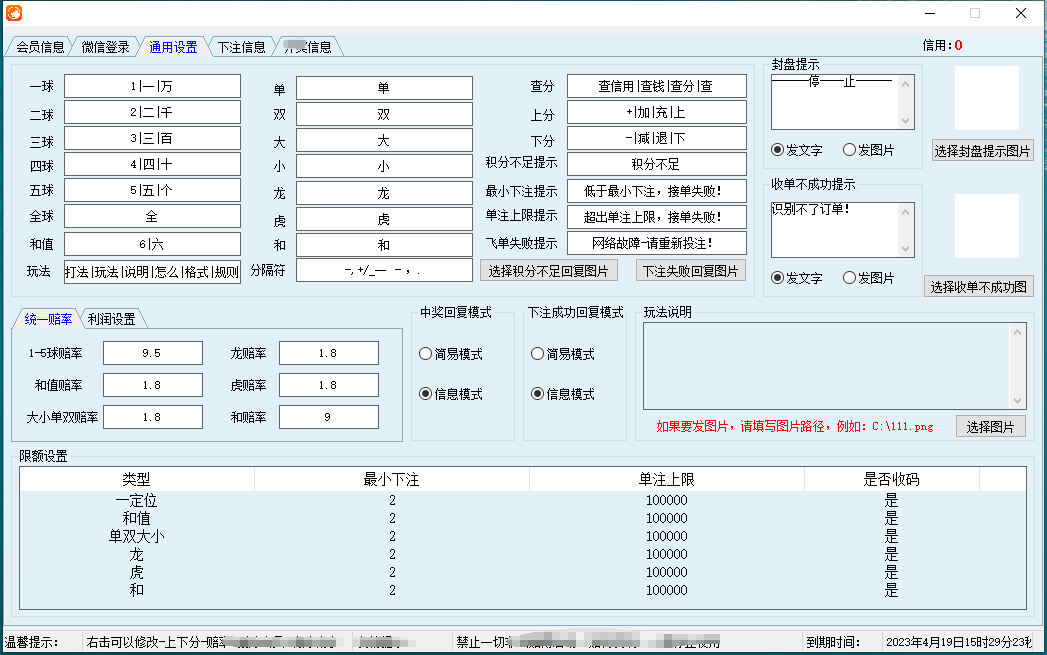Click the 单注上限 column header
The image size is (1047, 655).
pyautogui.click(x=666, y=480)
